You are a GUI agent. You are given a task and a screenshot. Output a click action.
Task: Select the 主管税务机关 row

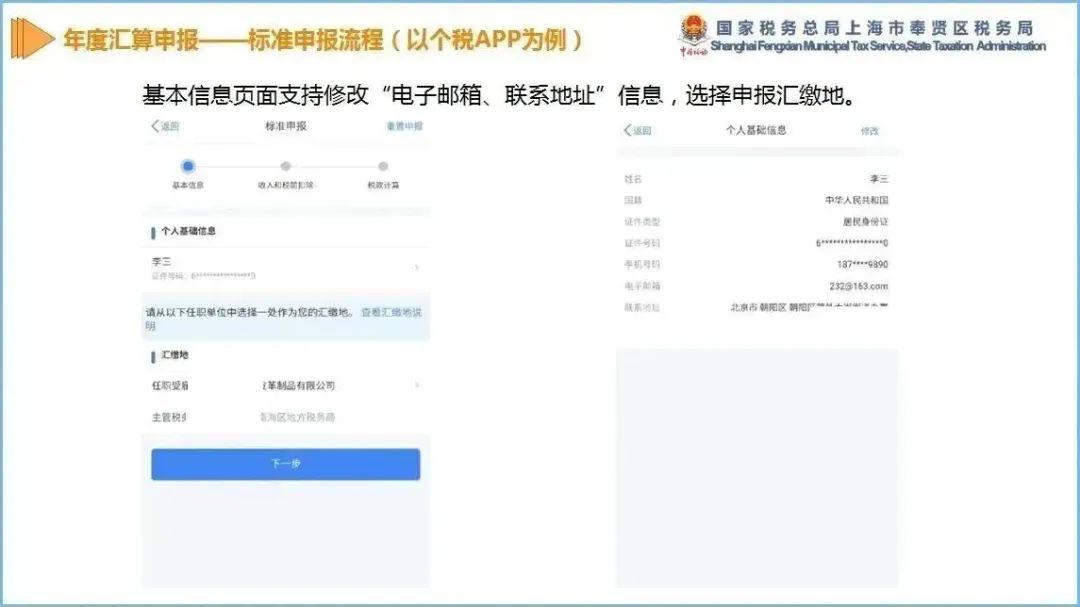(x=286, y=417)
